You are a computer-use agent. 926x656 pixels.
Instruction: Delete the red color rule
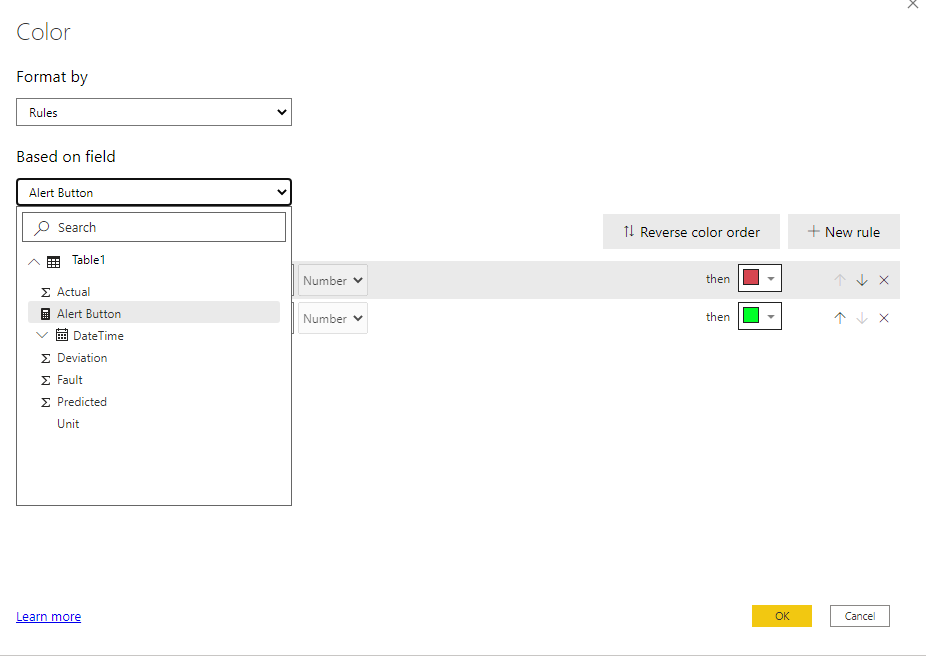pos(883,280)
